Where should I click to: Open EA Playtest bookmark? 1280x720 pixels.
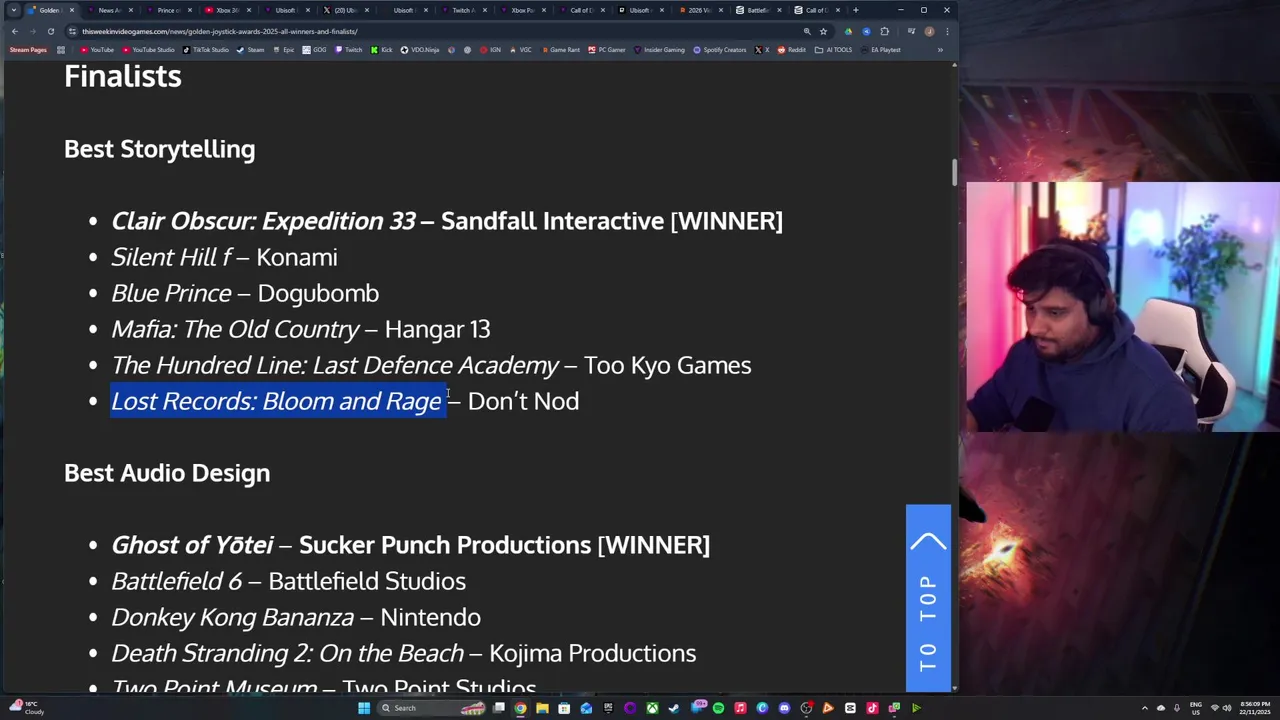point(879,49)
